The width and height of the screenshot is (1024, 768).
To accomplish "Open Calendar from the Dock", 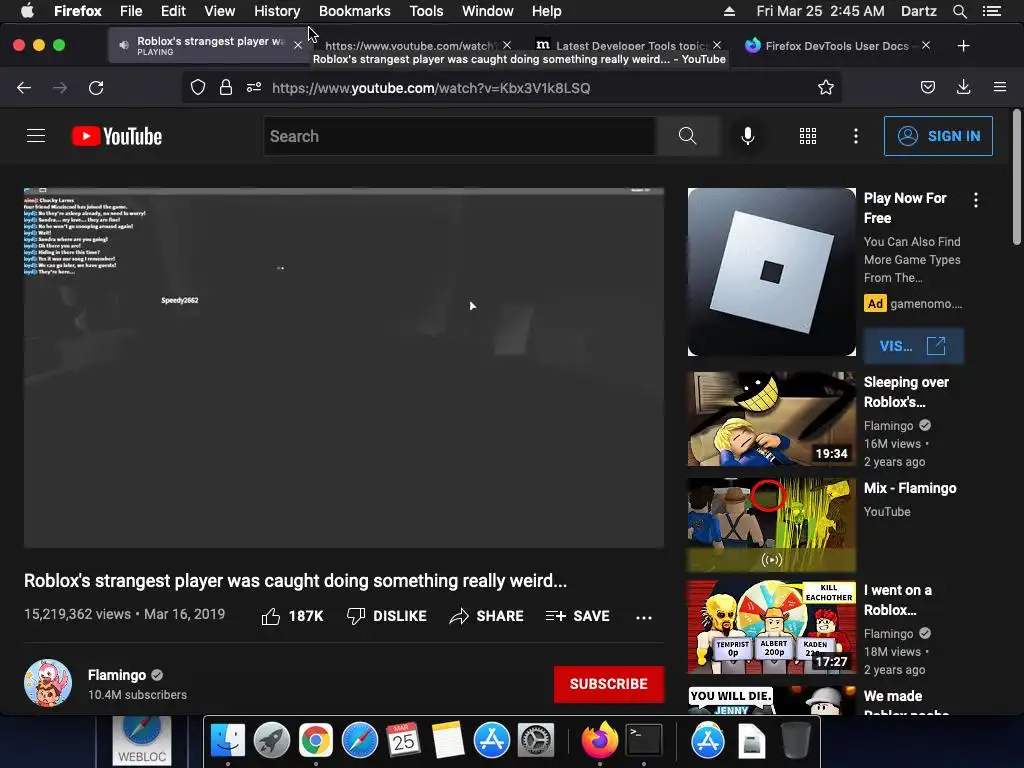I will point(404,741).
